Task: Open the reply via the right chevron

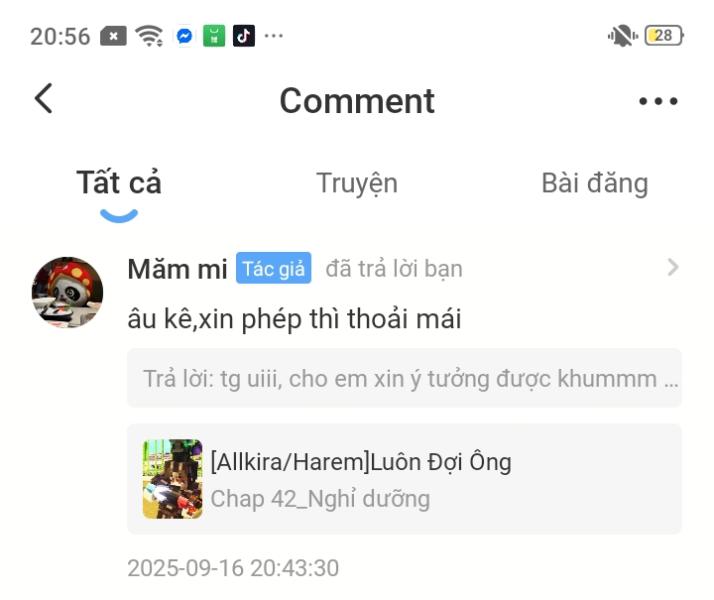Action: 673,267
